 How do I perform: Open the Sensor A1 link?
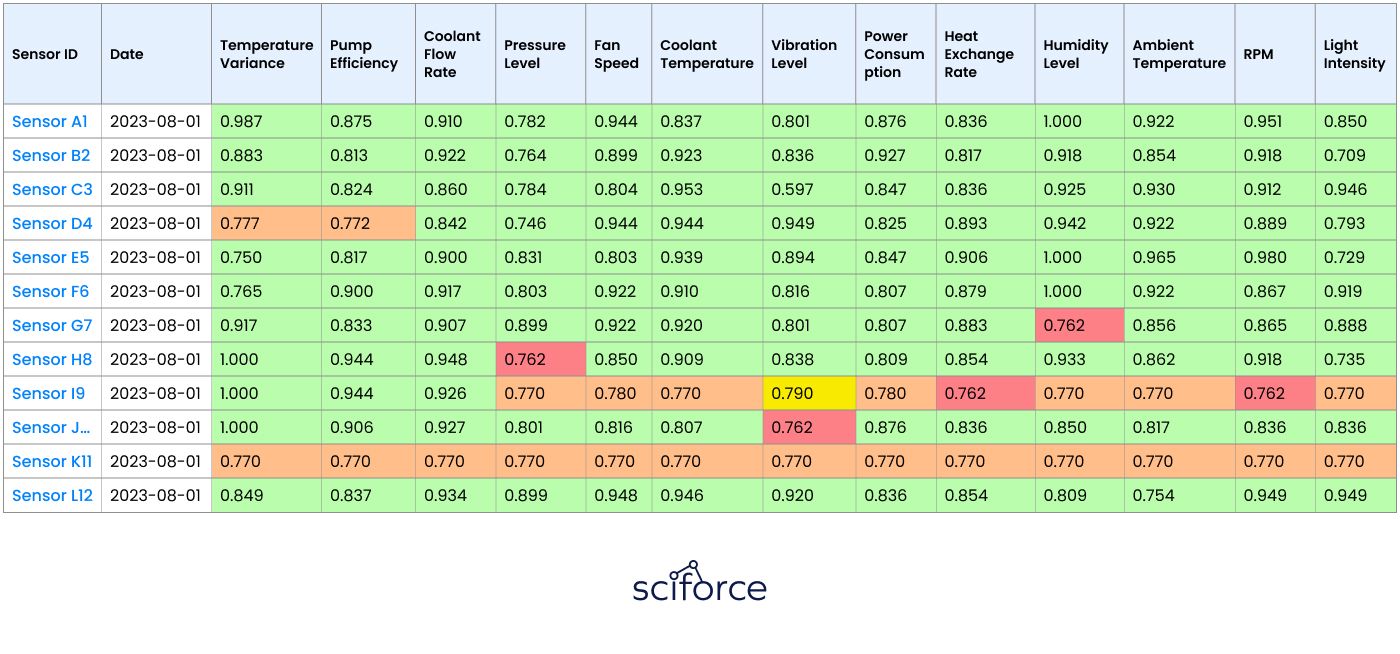tap(50, 121)
